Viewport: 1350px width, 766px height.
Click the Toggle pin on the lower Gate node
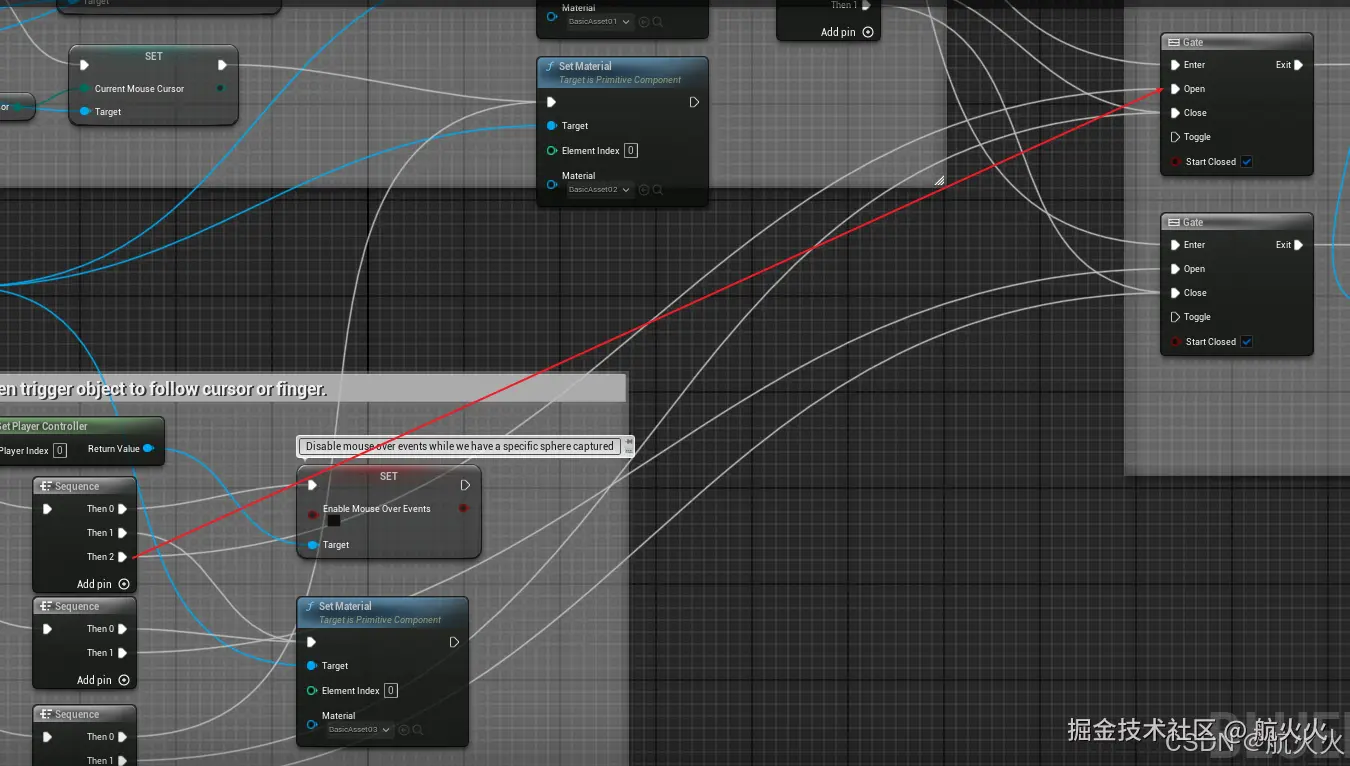[1175, 317]
